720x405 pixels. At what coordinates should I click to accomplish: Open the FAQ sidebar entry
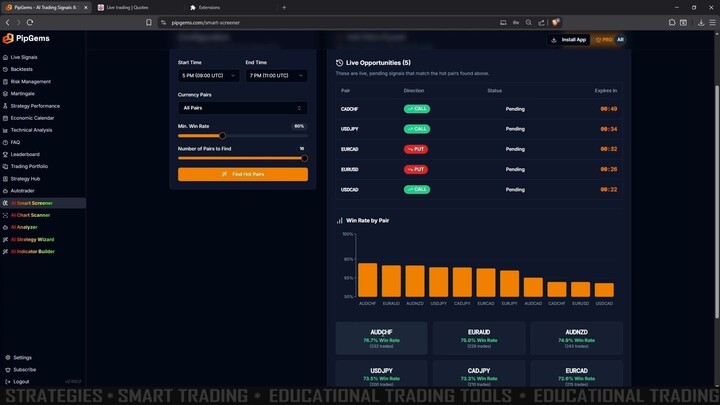[15, 142]
